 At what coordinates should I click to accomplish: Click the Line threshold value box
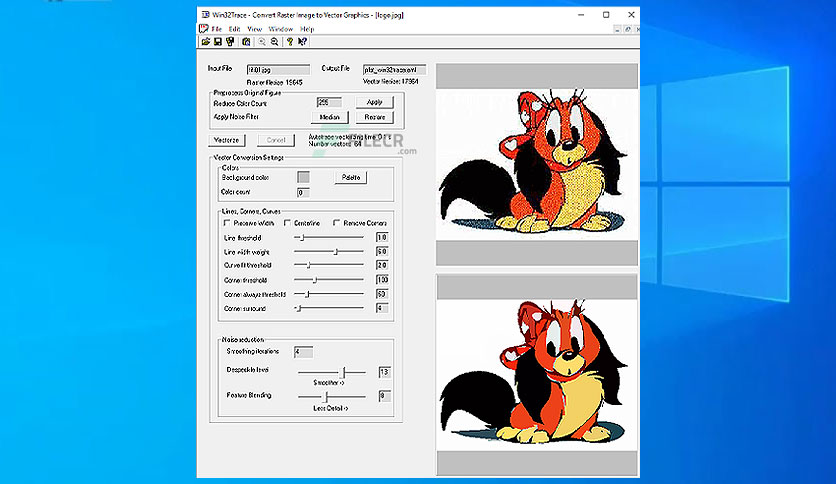[382, 238]
